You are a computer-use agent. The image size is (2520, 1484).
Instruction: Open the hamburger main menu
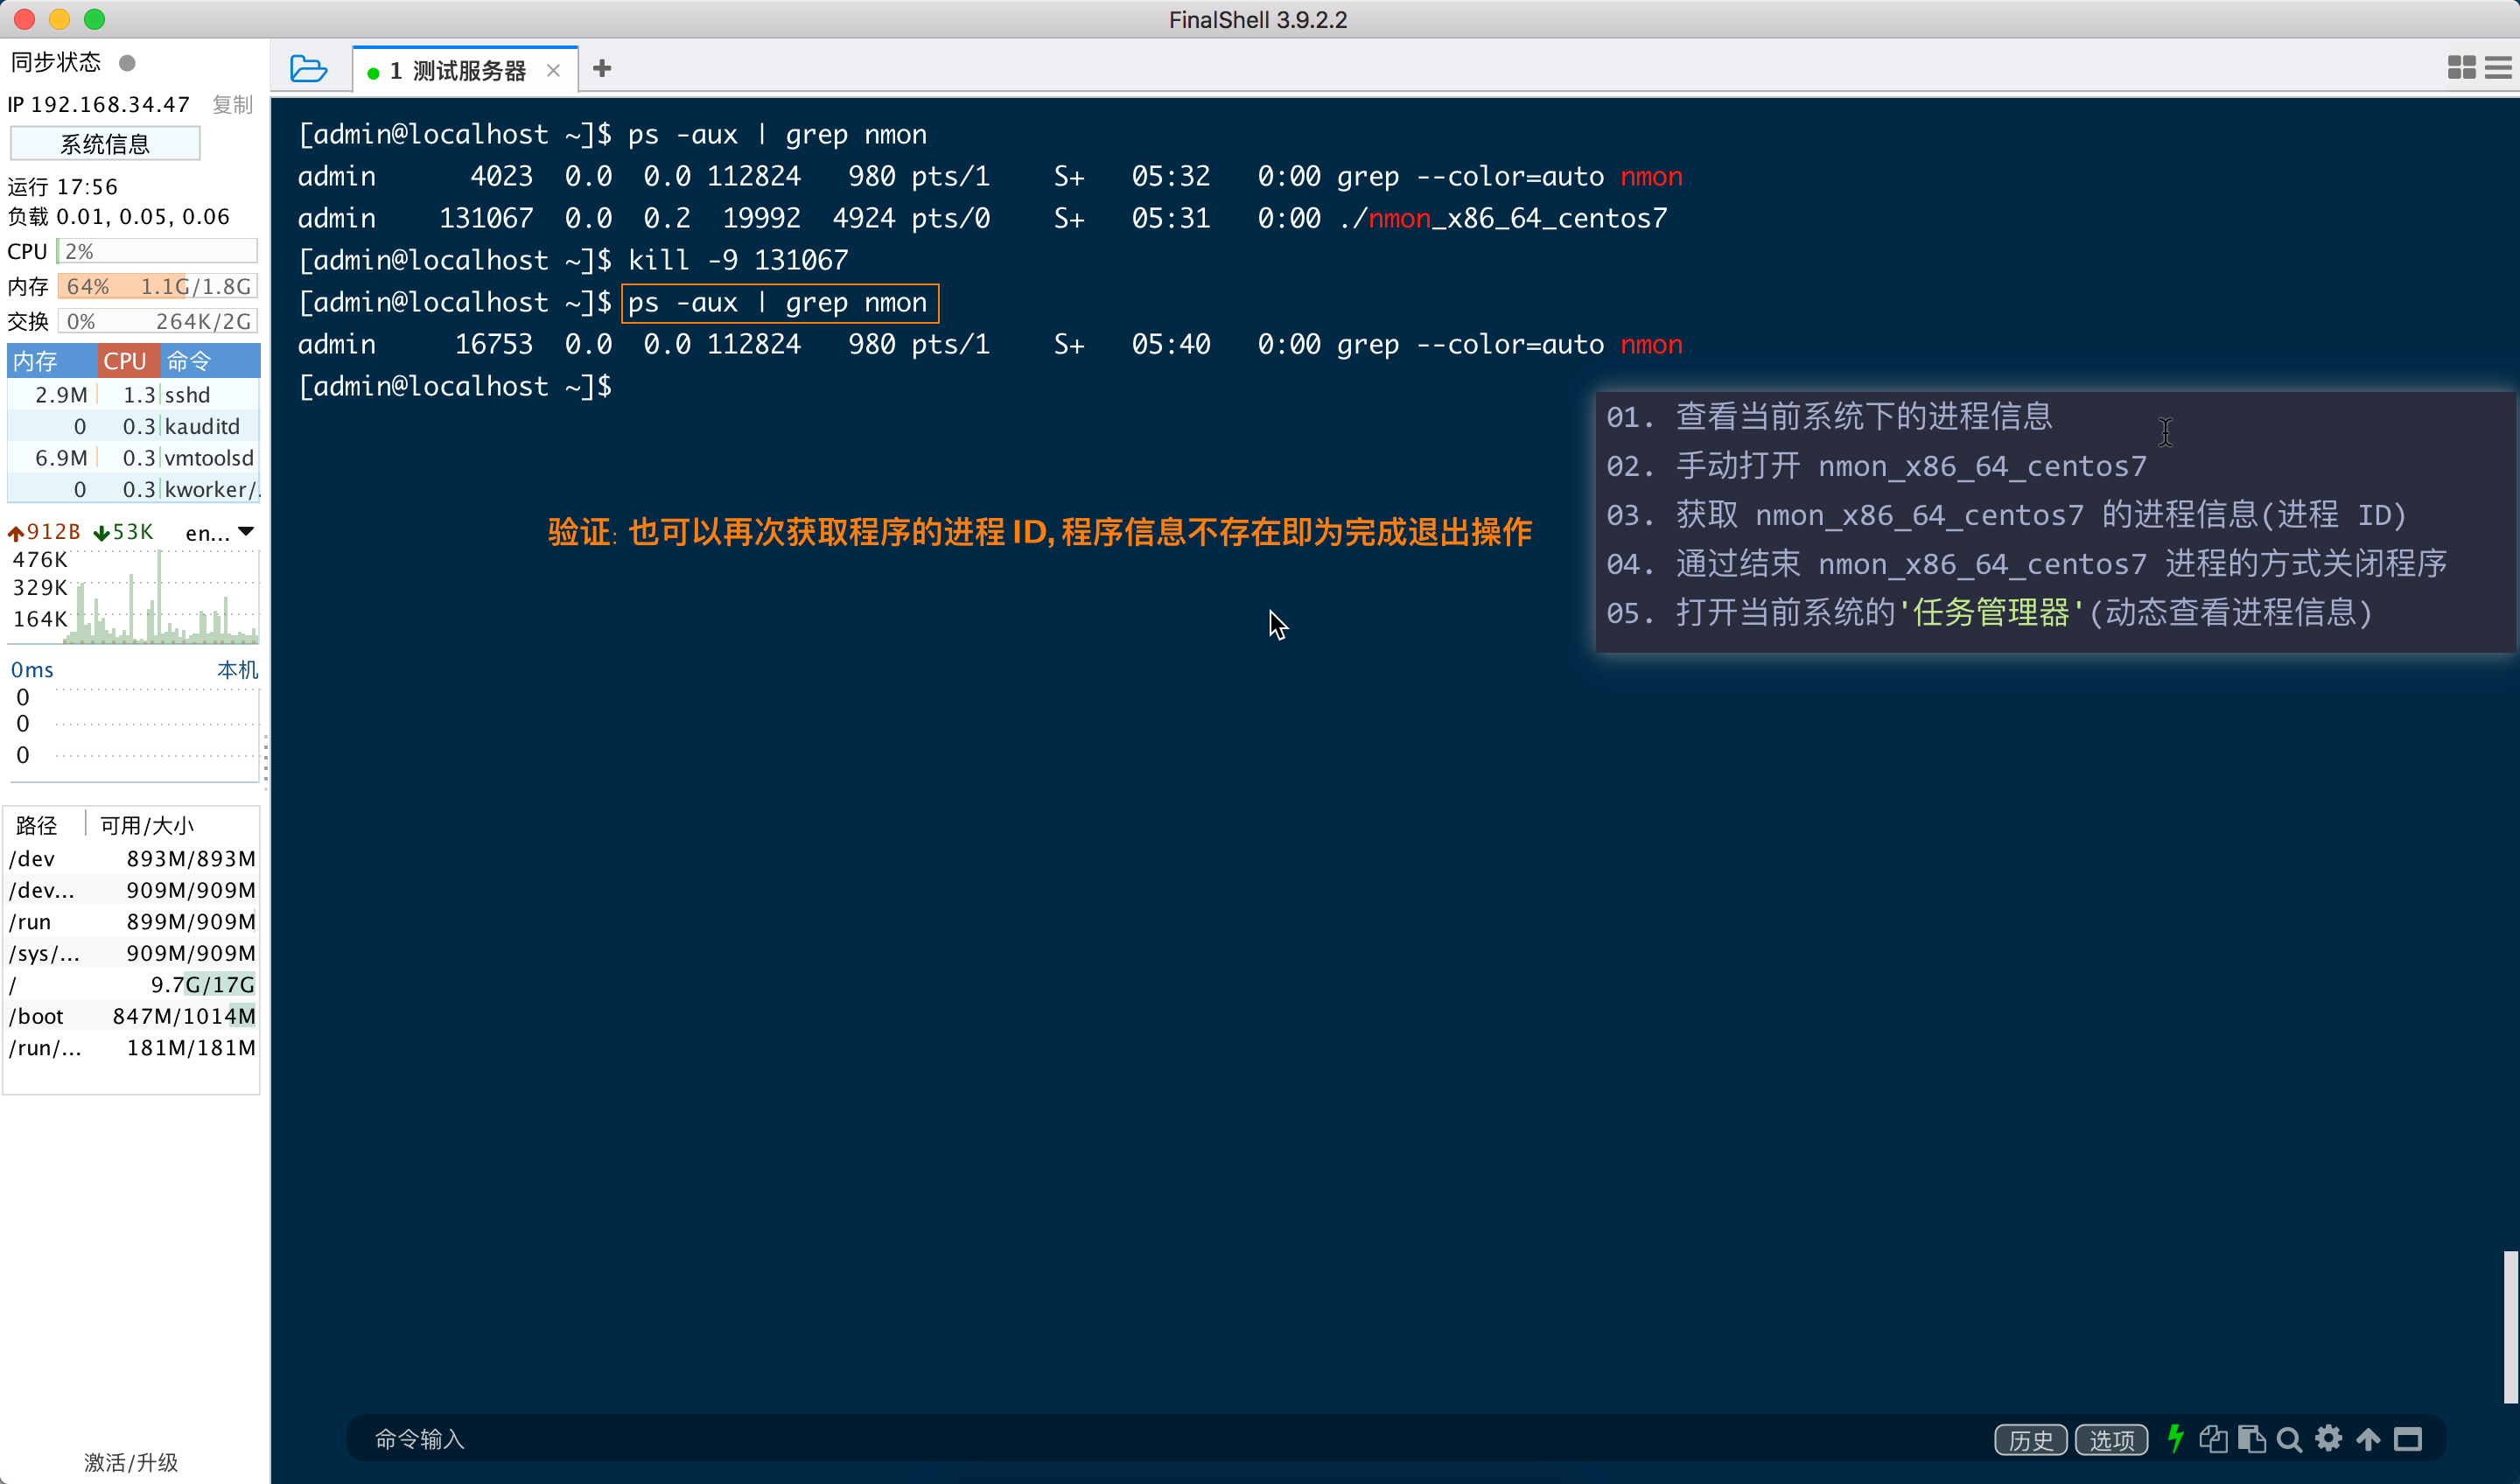tap(2498, 67)
